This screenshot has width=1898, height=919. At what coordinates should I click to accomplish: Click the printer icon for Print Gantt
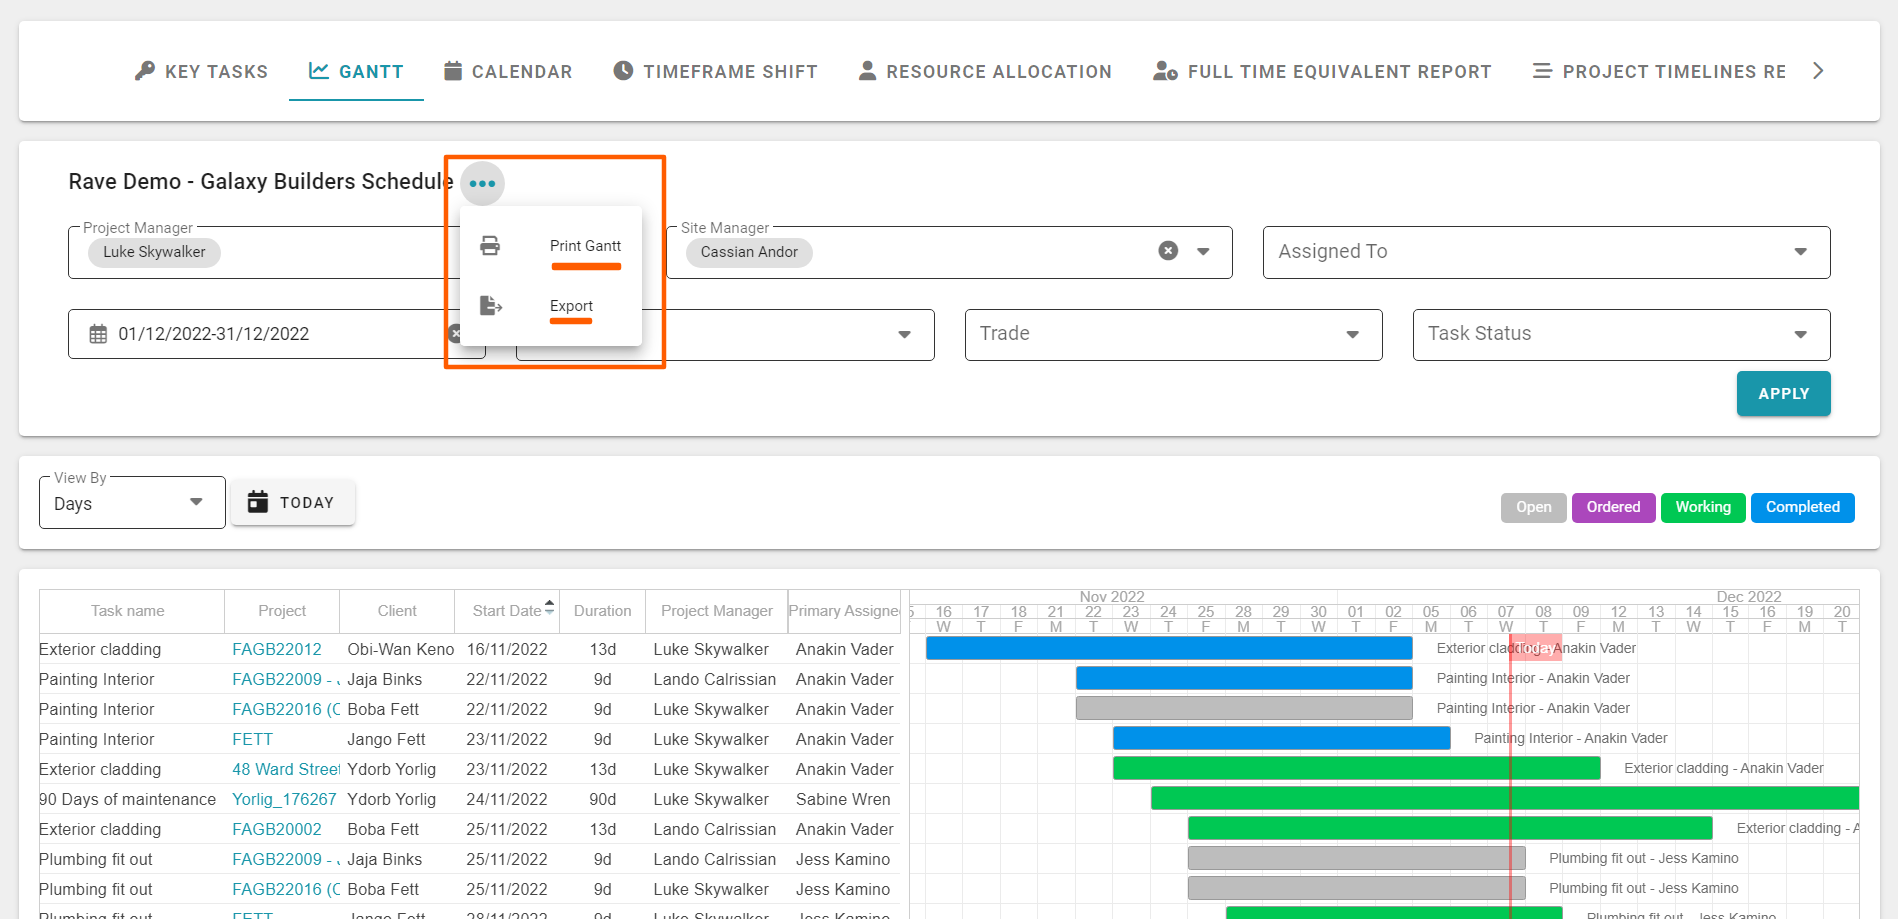(490, 246)
